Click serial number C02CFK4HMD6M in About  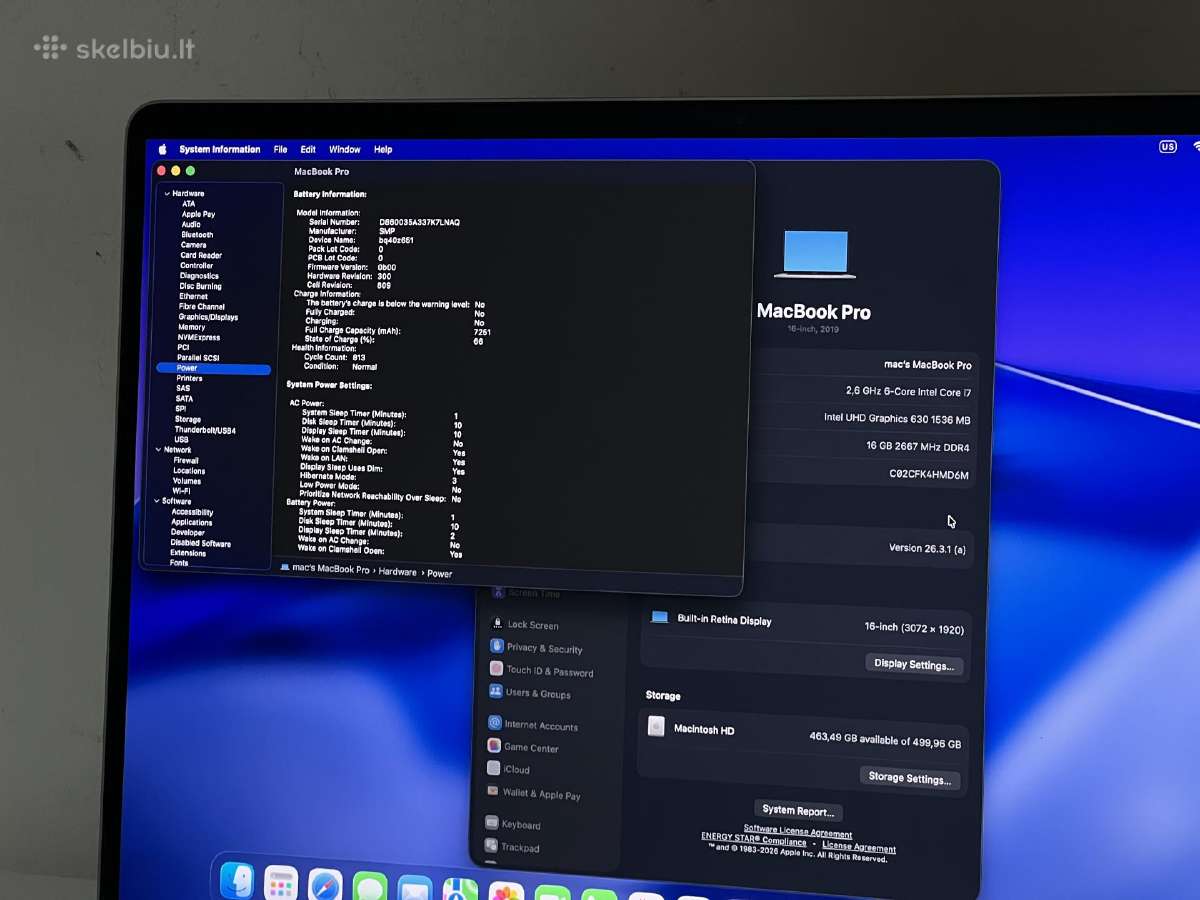click(929, 475)
